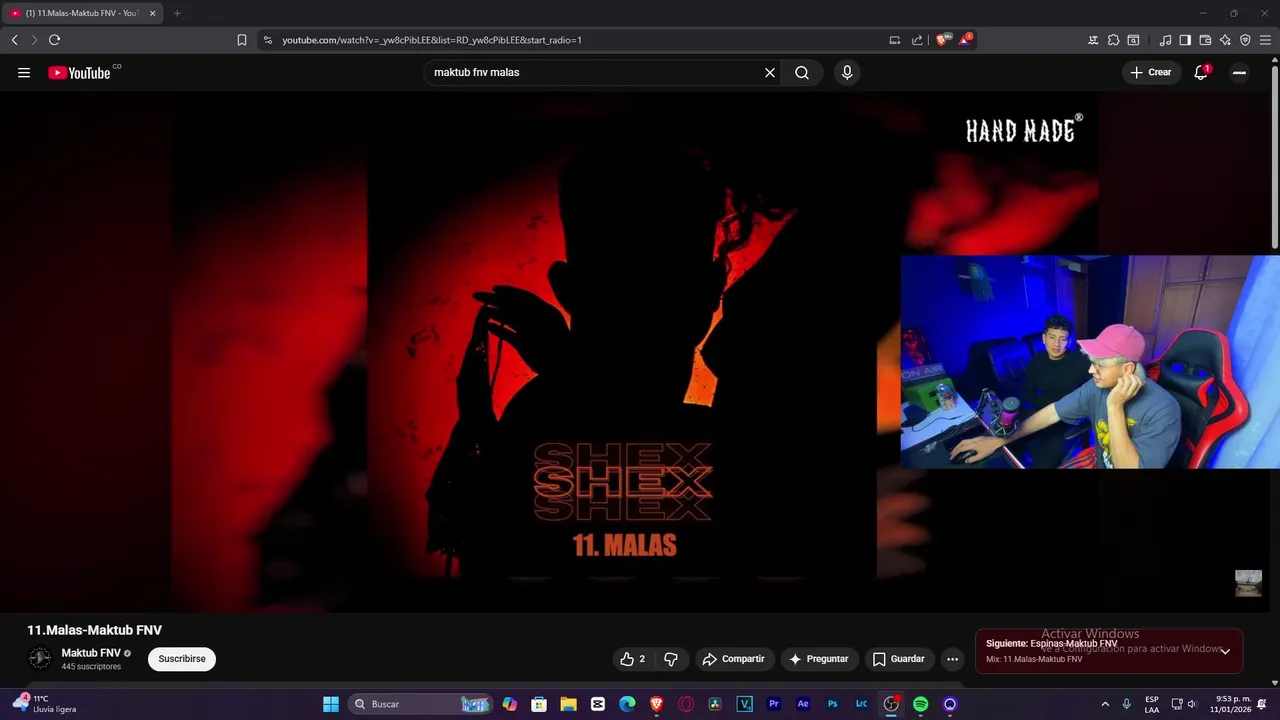Screen dimensions: 1280x720
Task: Open the ESP LAA language switcher
Action: [1152, 704]
